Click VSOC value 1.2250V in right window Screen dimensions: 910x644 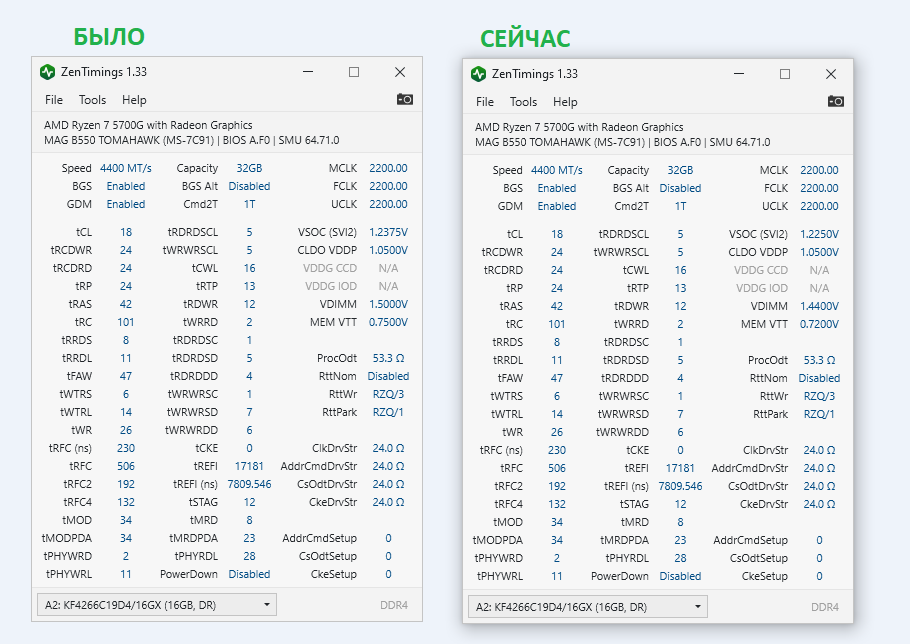819,234
